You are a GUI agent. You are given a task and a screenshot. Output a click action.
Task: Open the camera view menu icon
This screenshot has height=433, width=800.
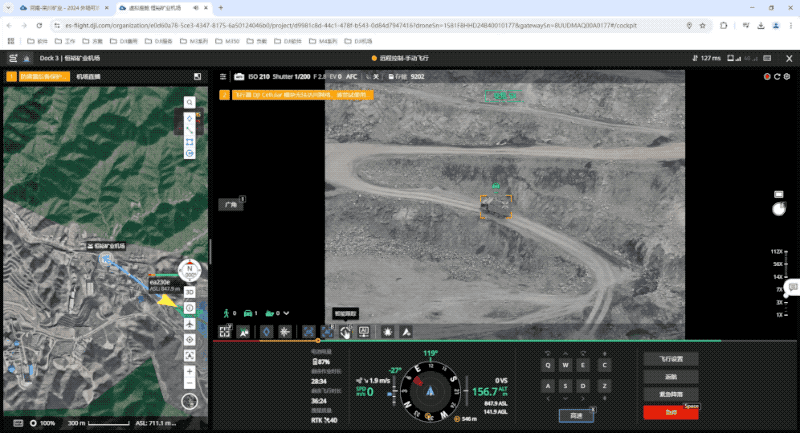(223, 77)
